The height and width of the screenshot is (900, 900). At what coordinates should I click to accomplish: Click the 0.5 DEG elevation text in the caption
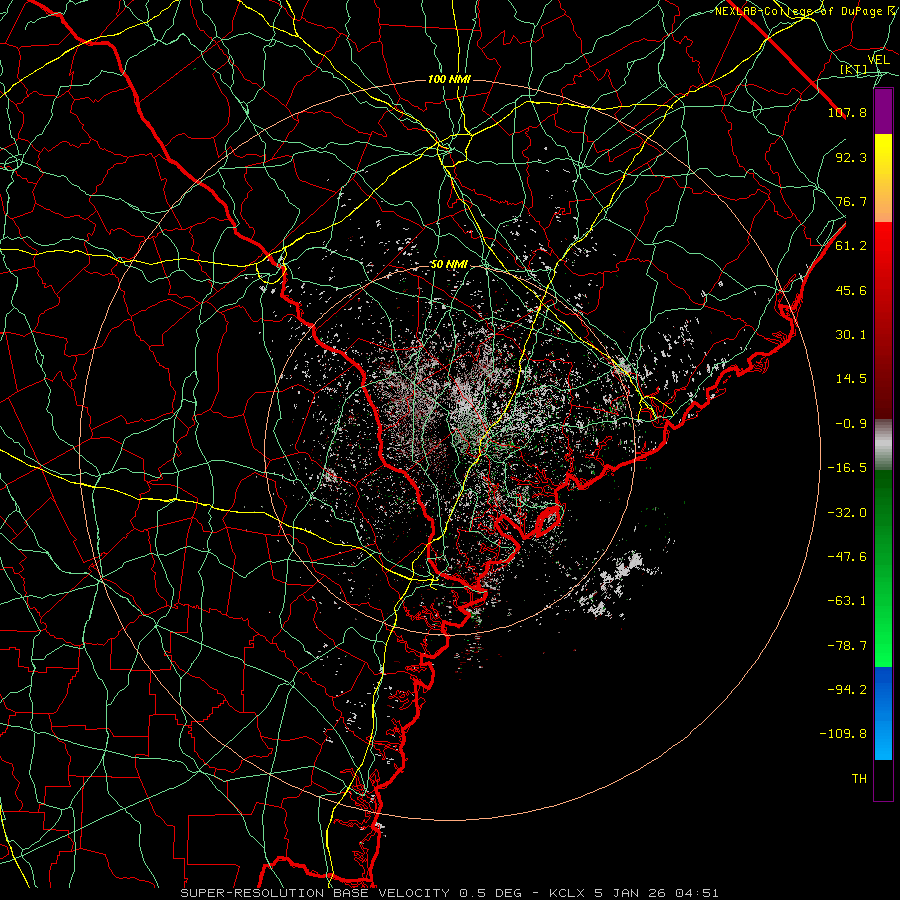490,893
